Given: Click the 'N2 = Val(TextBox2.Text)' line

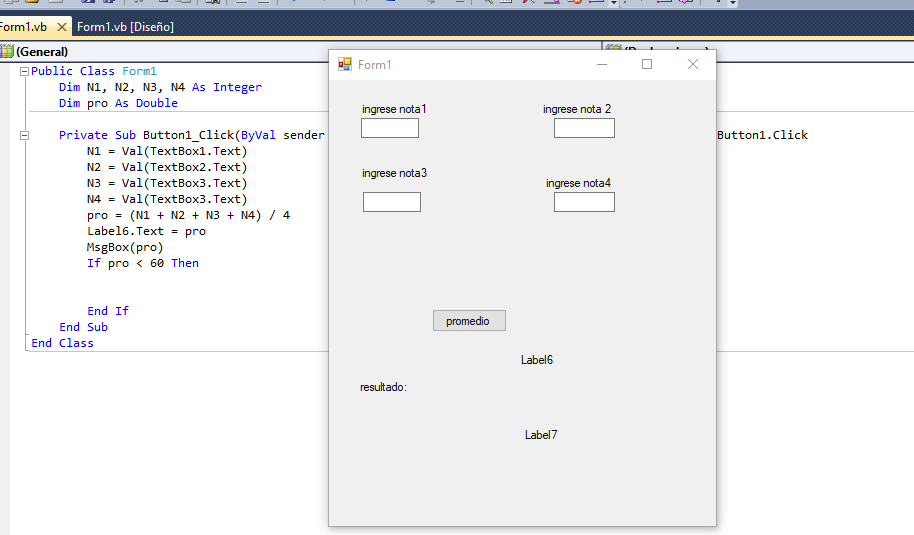Looking at the screenshot, I should [x=167, y=167].
